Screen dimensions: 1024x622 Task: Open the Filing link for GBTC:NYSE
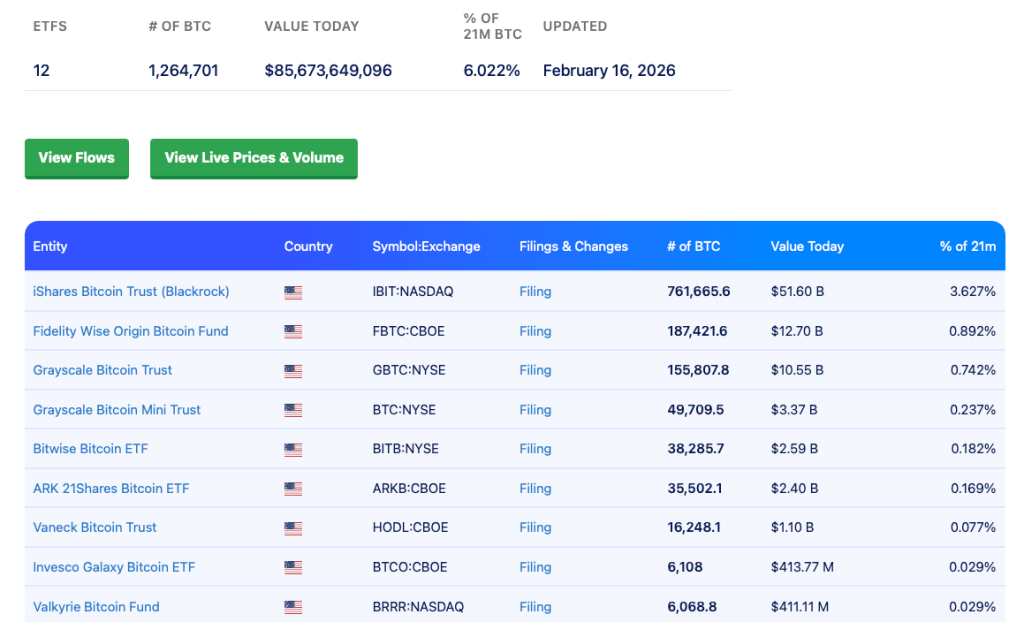535,370
